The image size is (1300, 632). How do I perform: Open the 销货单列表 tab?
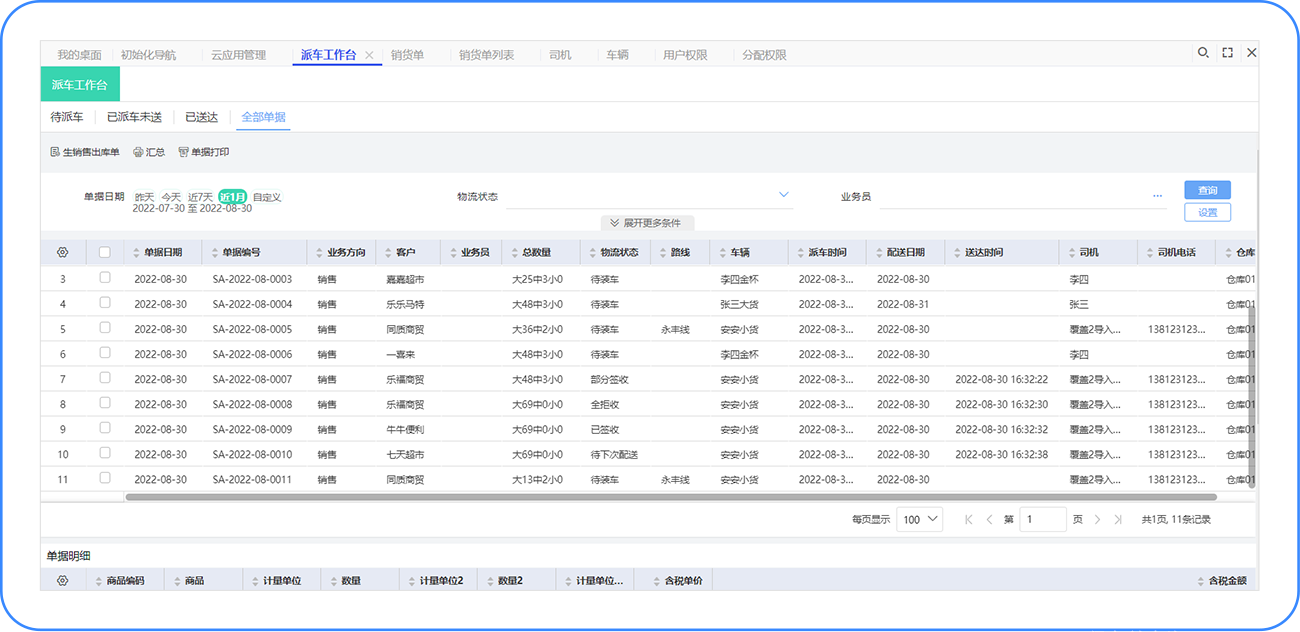click(x=486, y=55)
